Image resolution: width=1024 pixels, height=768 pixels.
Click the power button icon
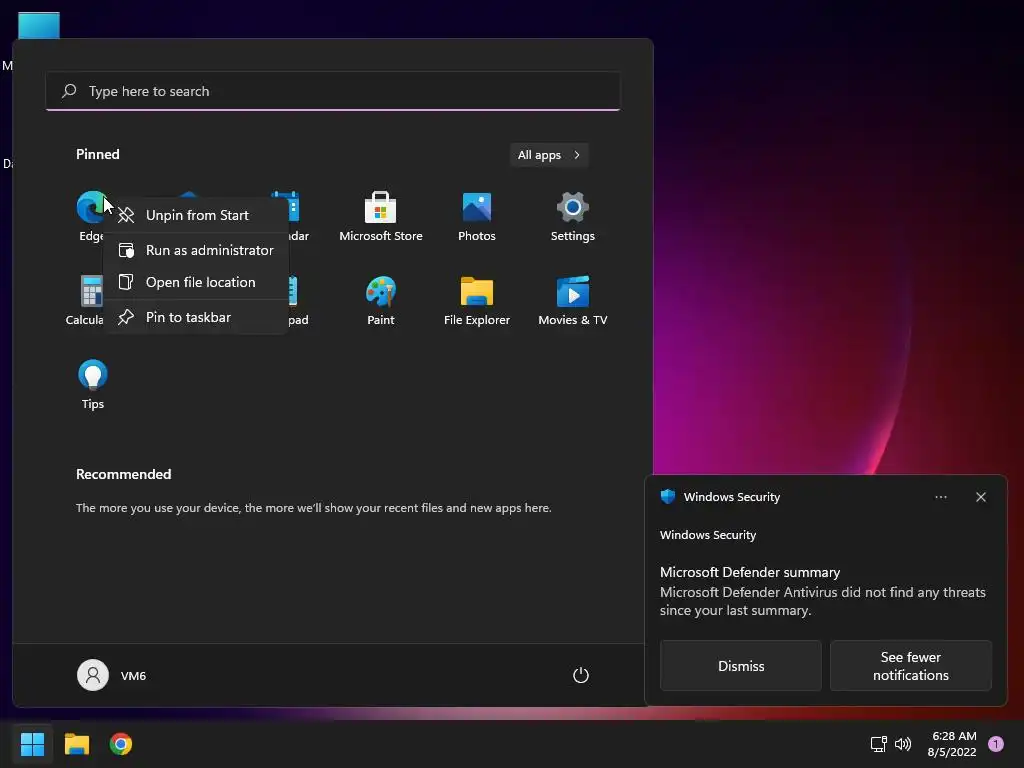pyautogui.click(x=581, y=675)
